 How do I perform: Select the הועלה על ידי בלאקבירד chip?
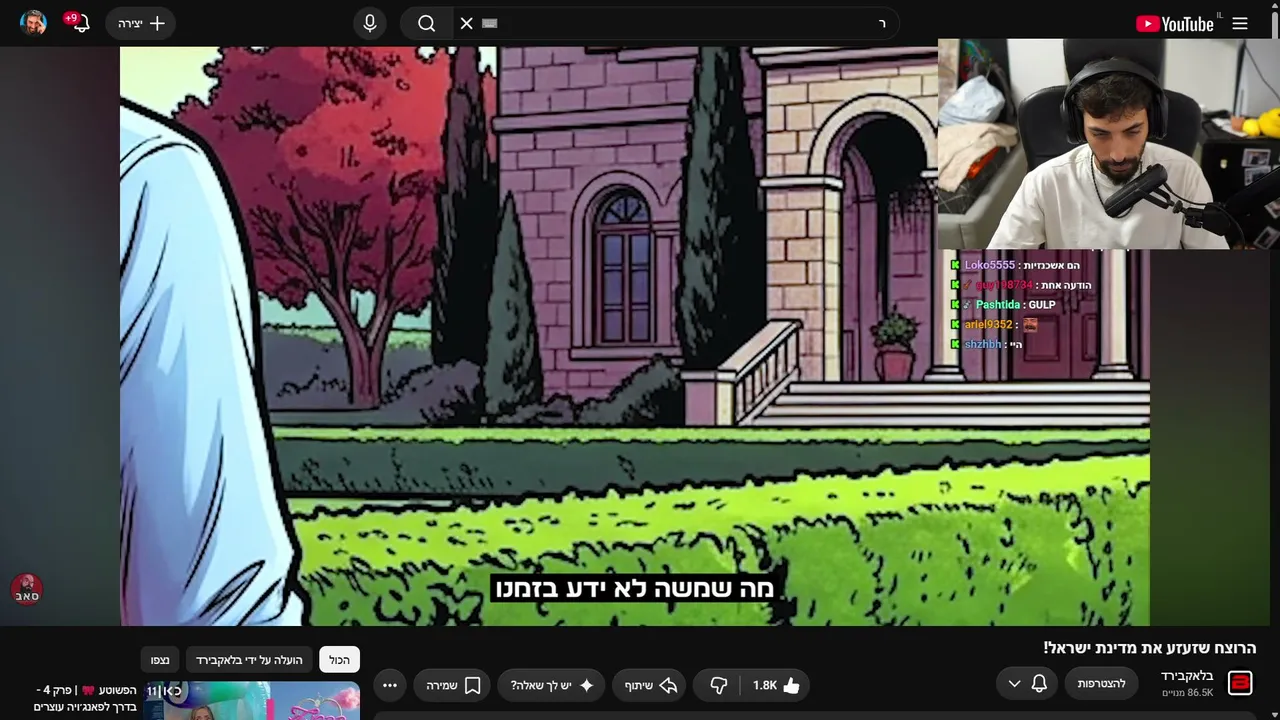click(x=249, y=660)
